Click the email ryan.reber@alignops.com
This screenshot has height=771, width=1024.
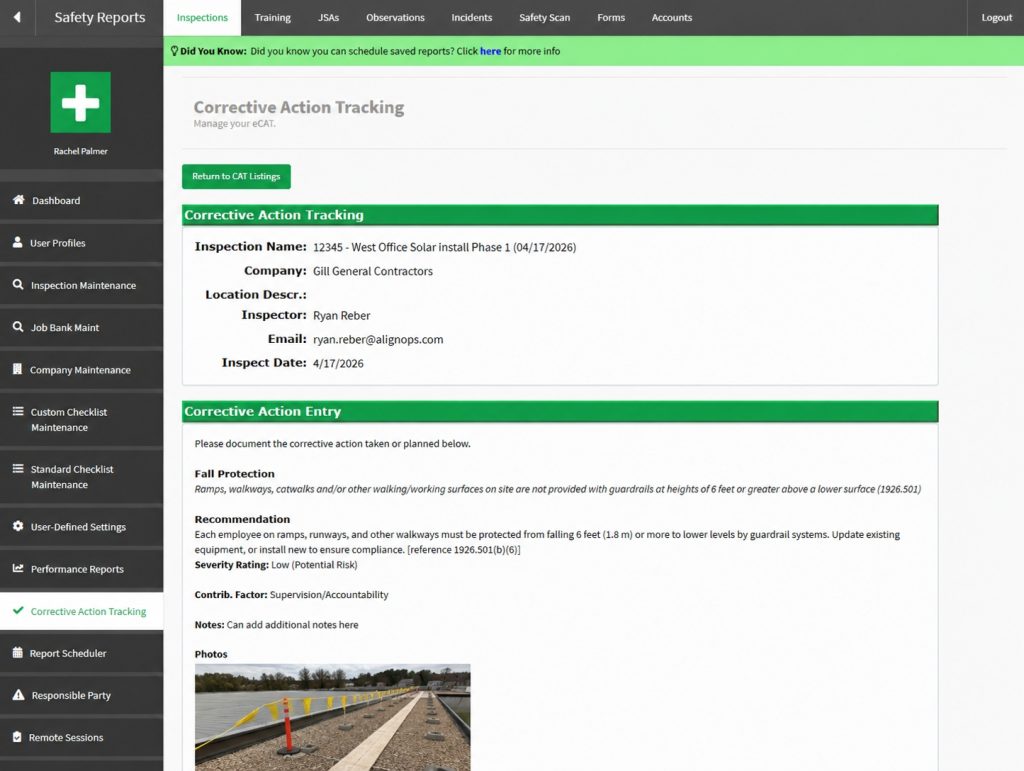pyautogui.click(x=378, y=339)
